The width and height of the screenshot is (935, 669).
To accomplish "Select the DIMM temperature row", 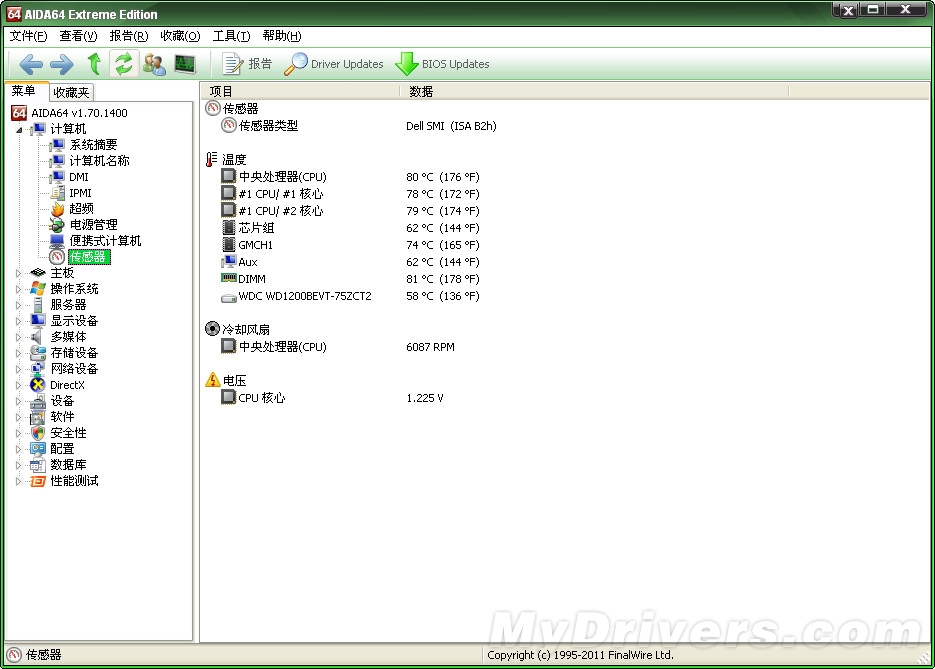I will tap(350, 278).
